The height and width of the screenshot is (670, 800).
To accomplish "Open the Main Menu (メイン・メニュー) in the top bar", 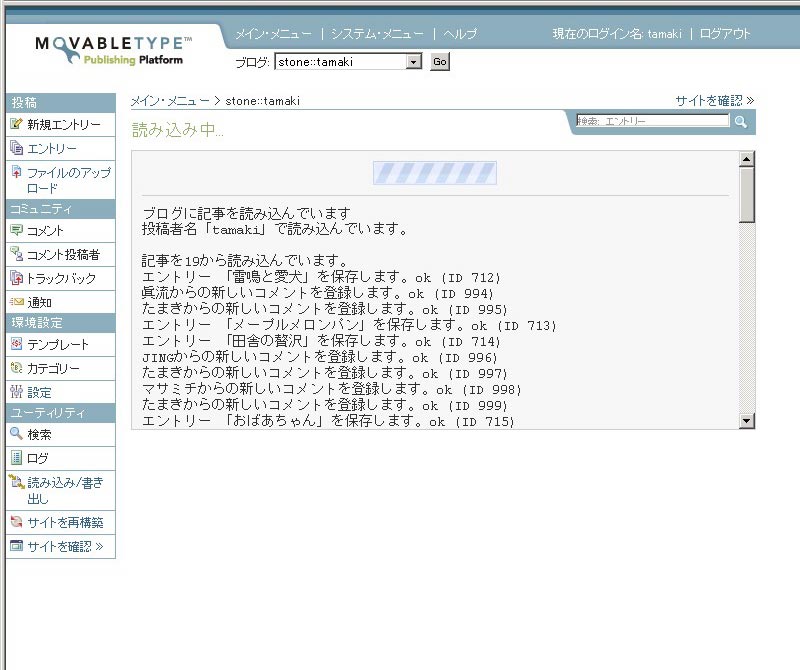I will click(x=273, y=34).
